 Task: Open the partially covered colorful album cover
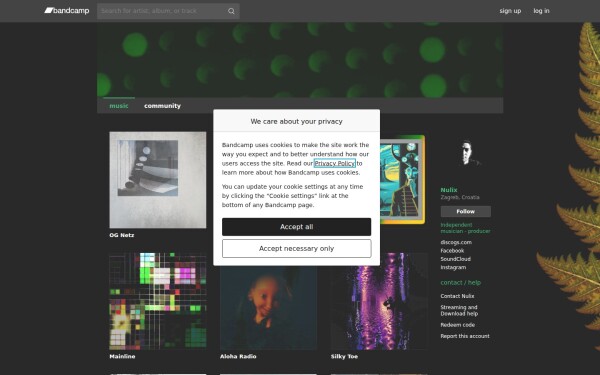pyautogui.click(x=402, y=180)
